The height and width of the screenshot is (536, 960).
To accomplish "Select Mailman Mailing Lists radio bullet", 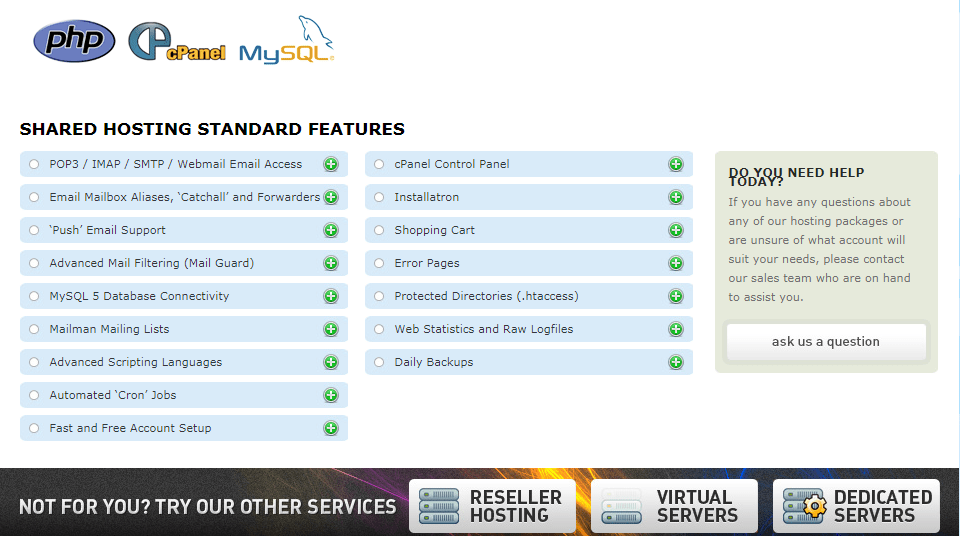I will point(34,330).
